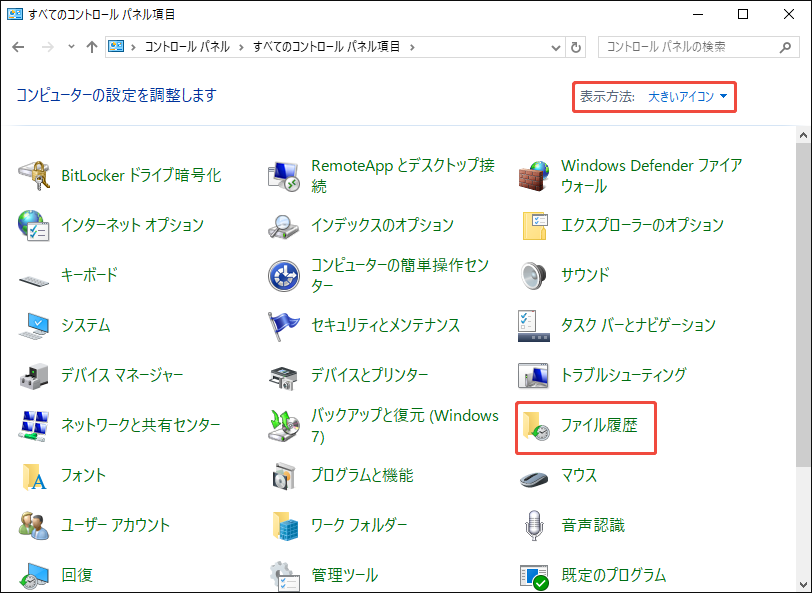Image resolution: width=812 pixels, height=593 pixels.
Task: Open the ワーク フォルダー icon
Action: tap(285, 526)
